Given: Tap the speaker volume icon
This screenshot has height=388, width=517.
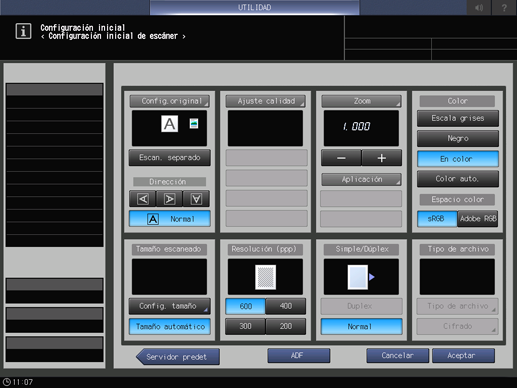Looking at the screenshot, I should point(479,7).
